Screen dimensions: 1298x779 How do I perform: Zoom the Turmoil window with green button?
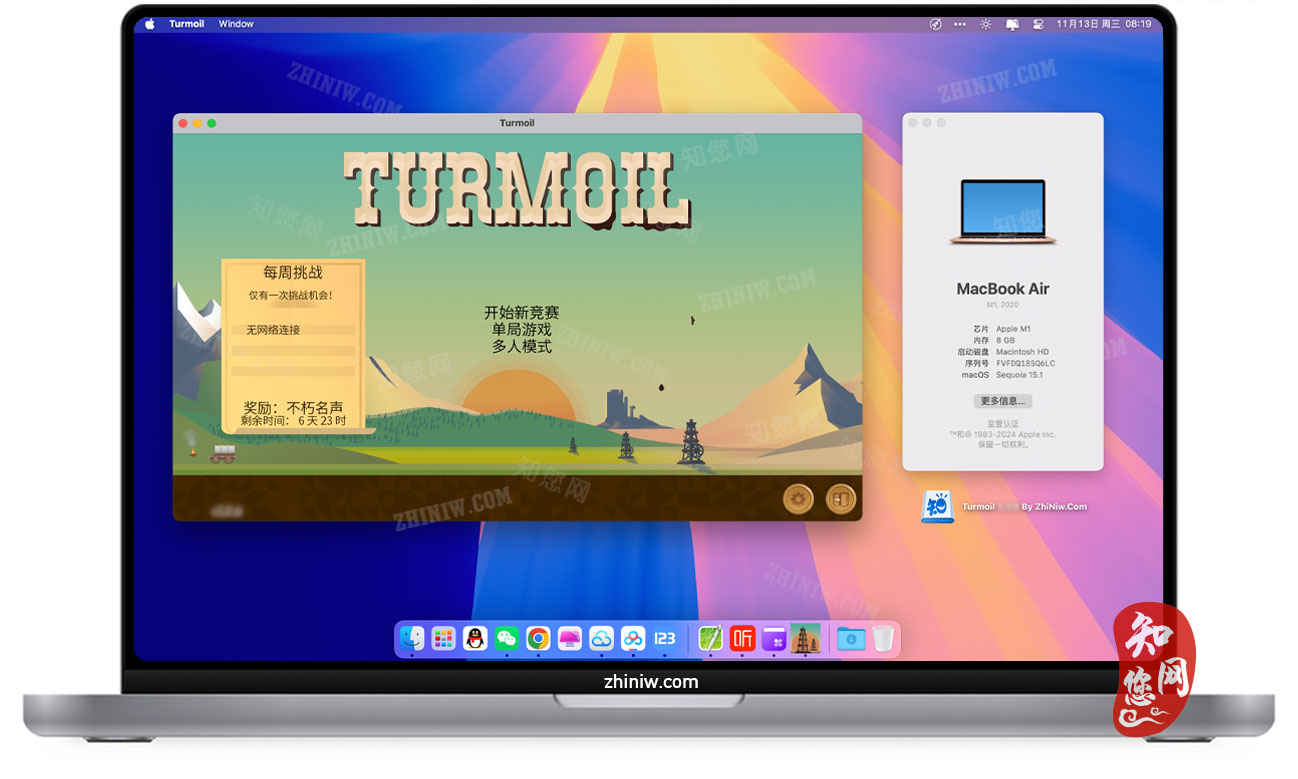pyautogui.click(x=211, y=123)
